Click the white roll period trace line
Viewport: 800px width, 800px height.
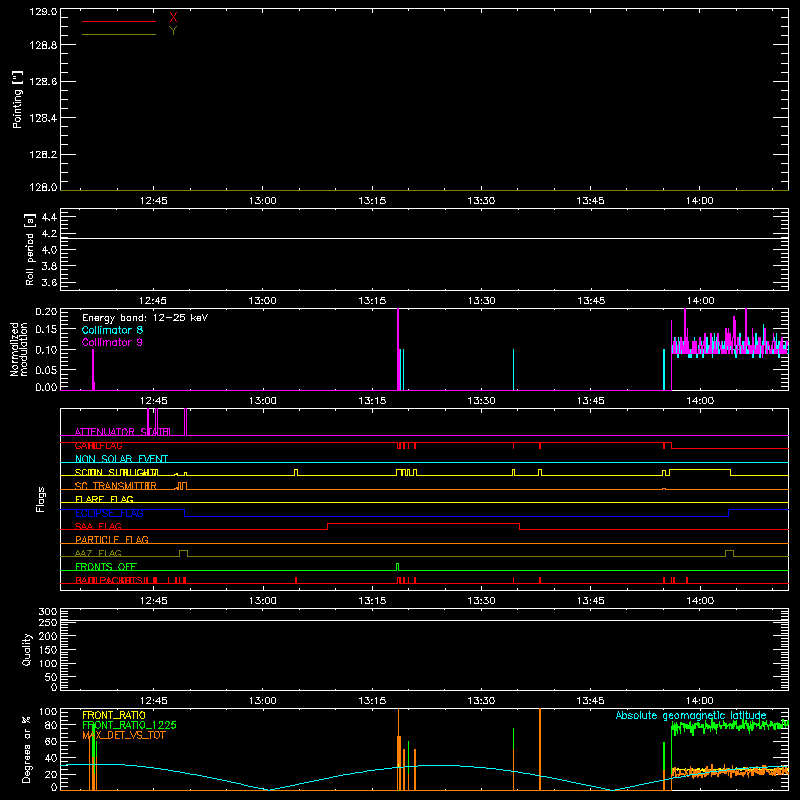[424, 238]
